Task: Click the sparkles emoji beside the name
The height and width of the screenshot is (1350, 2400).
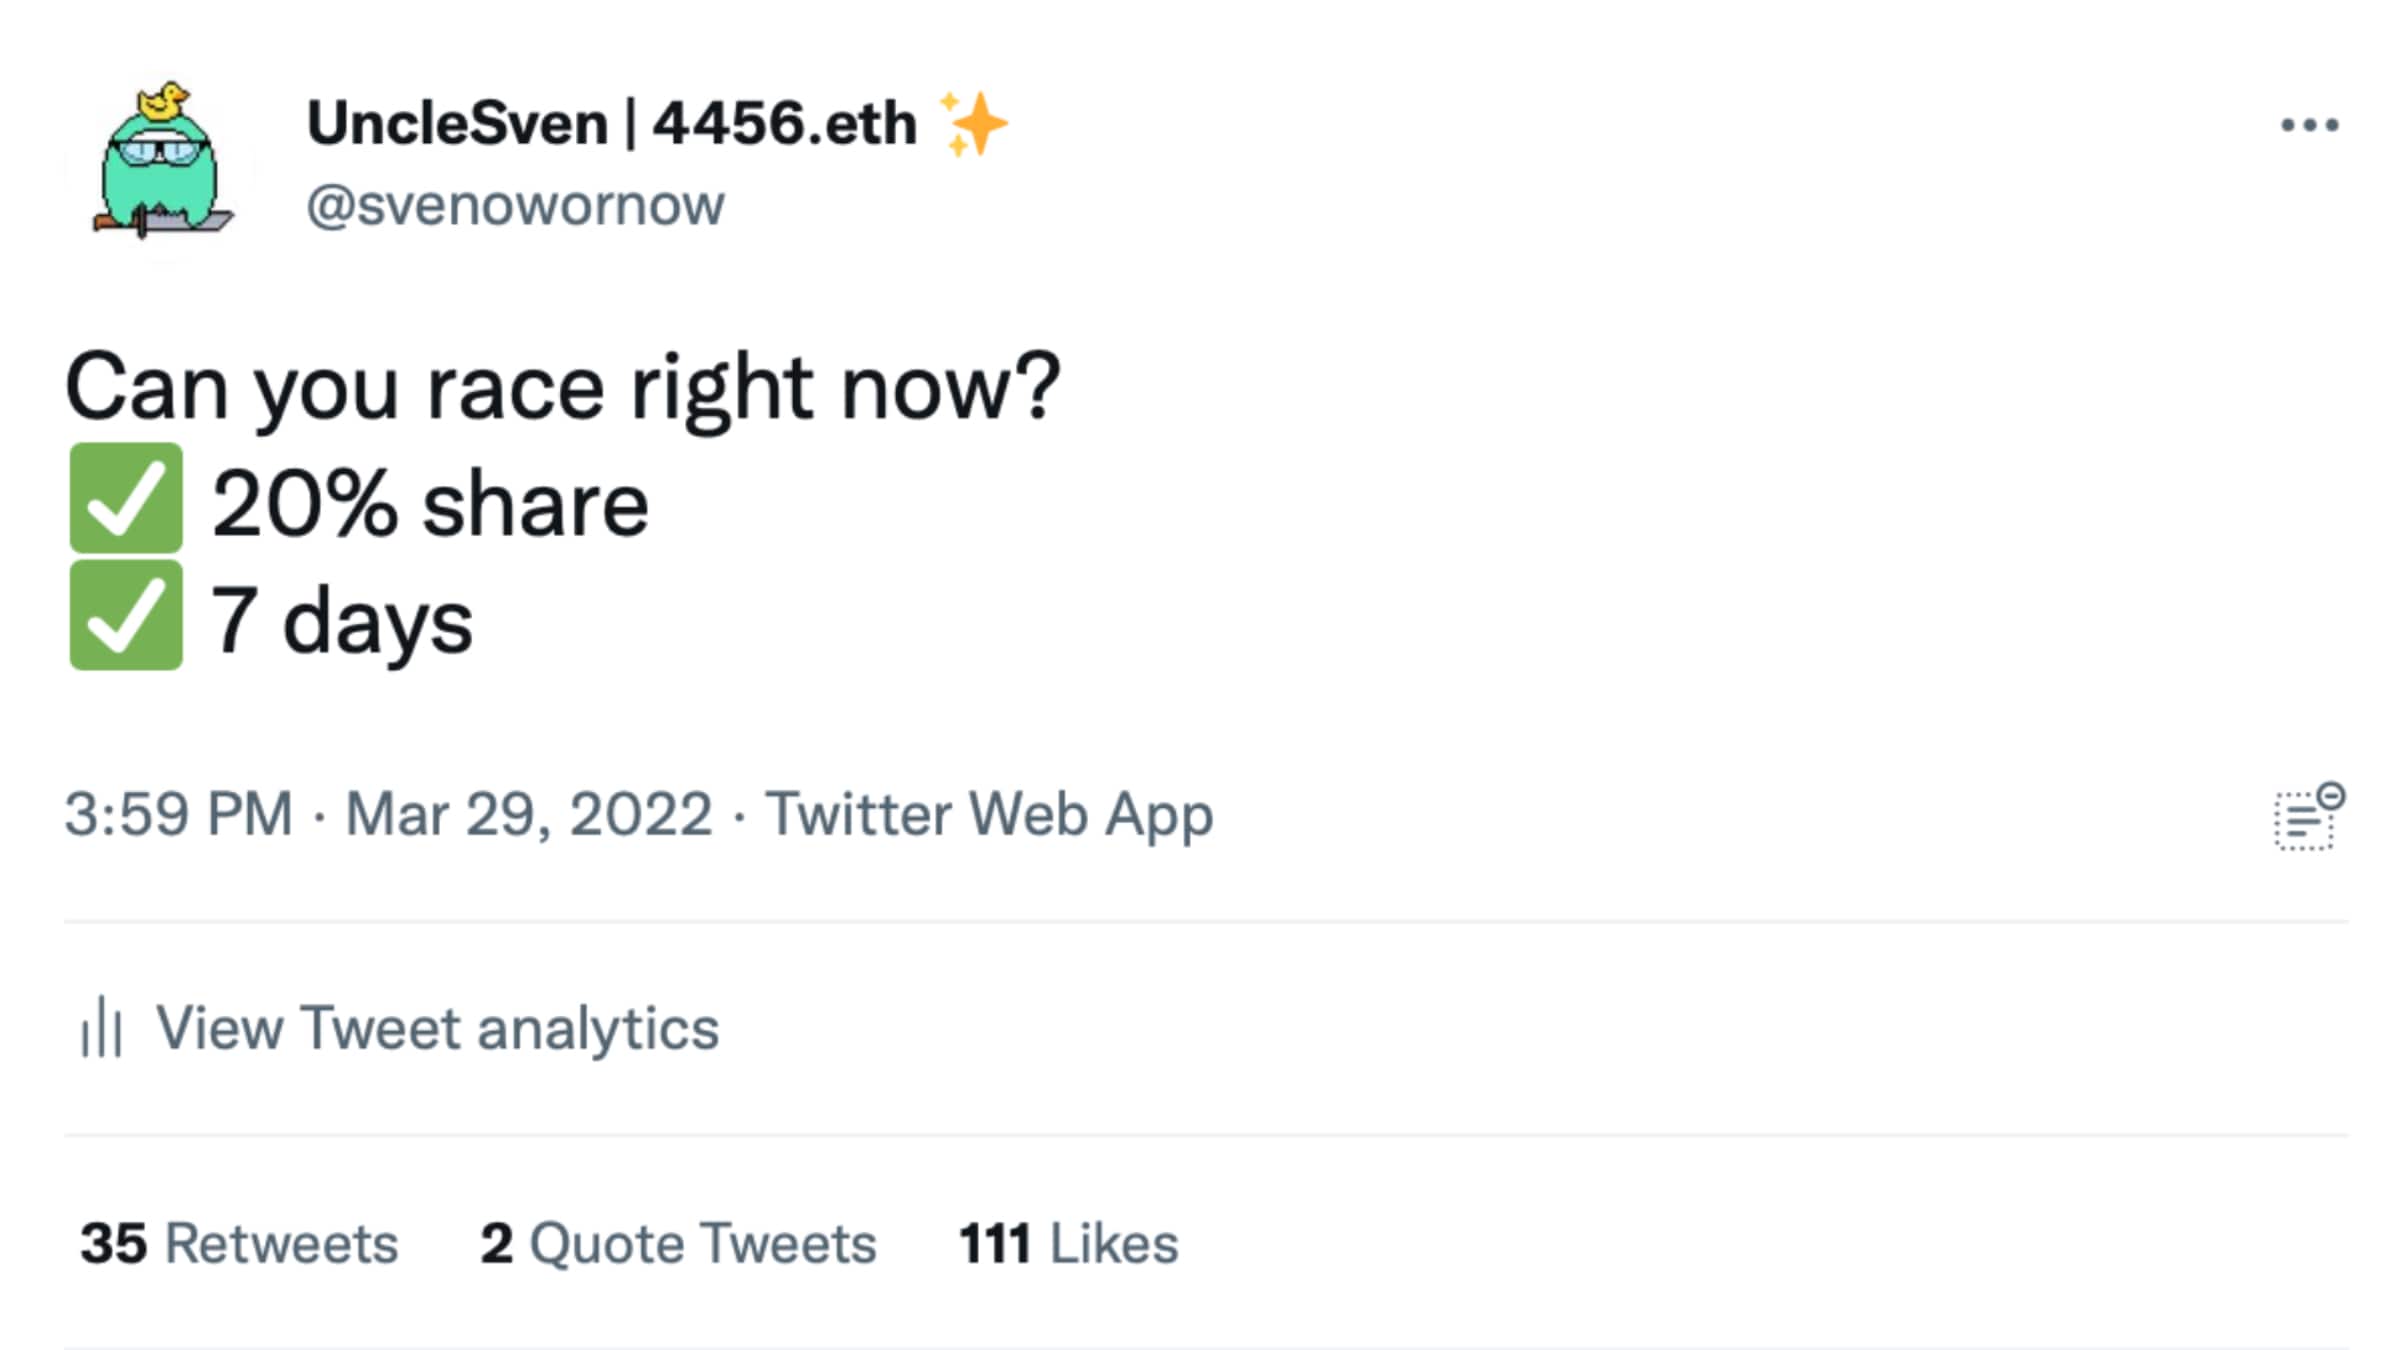Action: coord(974,124)
